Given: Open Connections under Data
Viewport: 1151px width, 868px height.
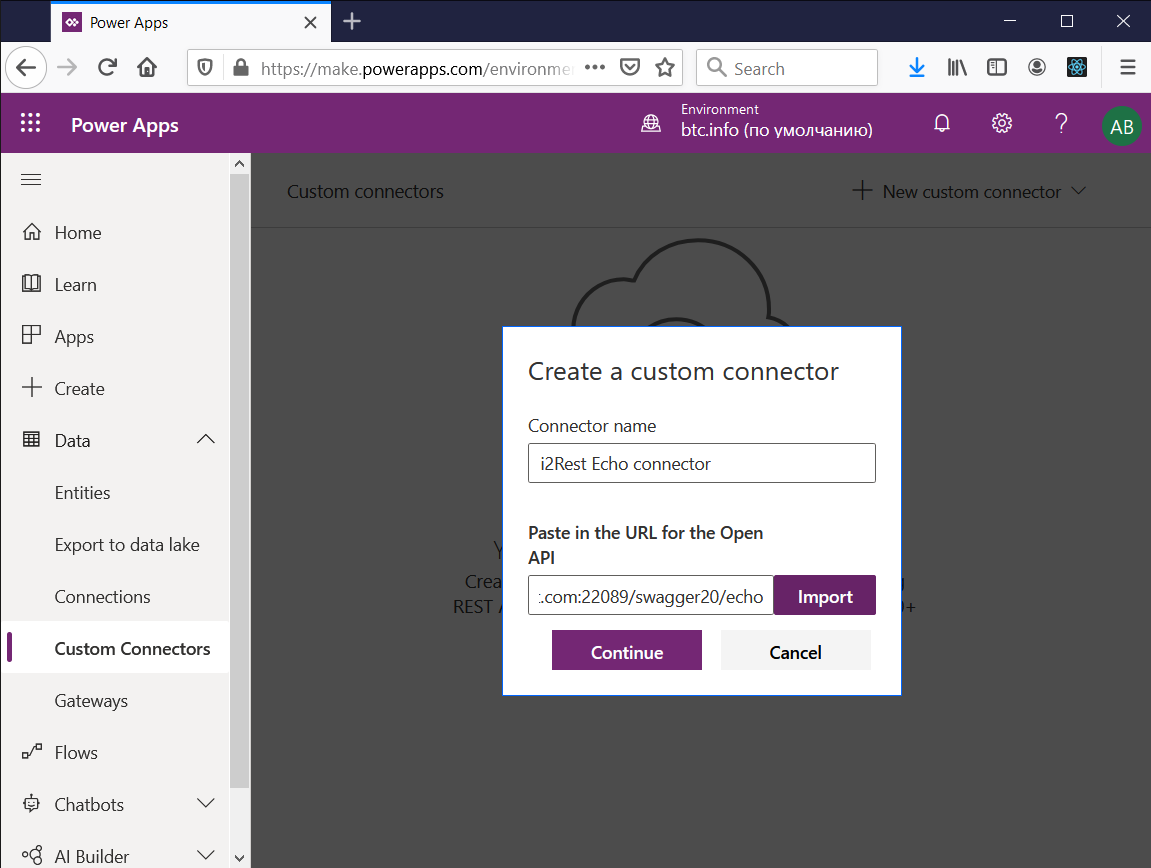Looking at the screenshot, I should [x=102, y=597].
